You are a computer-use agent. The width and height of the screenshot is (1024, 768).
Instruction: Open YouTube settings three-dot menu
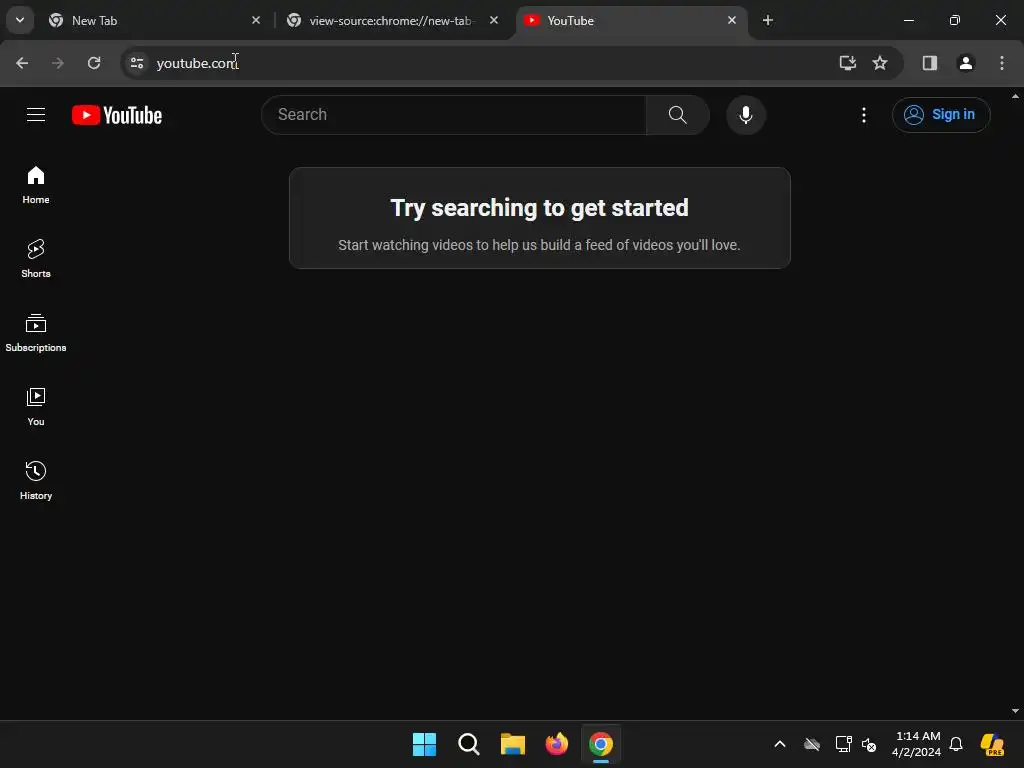coord(863,115)
